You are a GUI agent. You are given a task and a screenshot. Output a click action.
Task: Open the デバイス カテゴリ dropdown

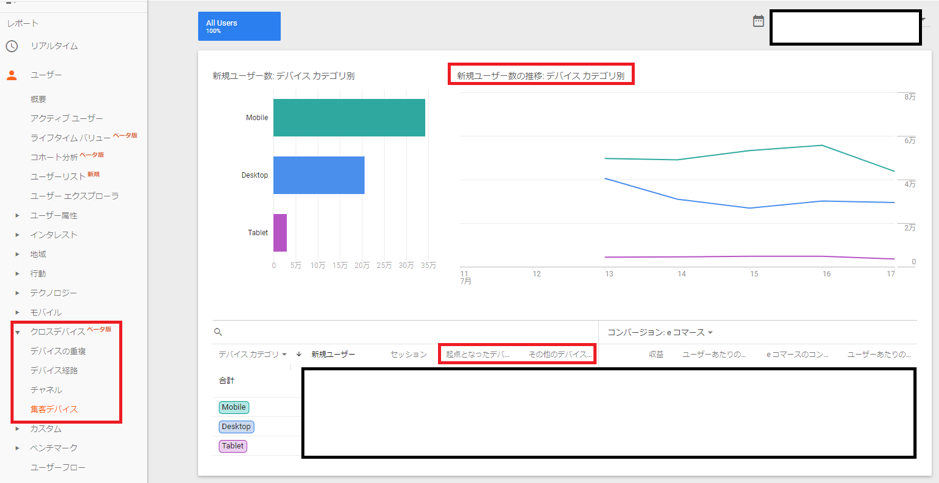(252, 355)
